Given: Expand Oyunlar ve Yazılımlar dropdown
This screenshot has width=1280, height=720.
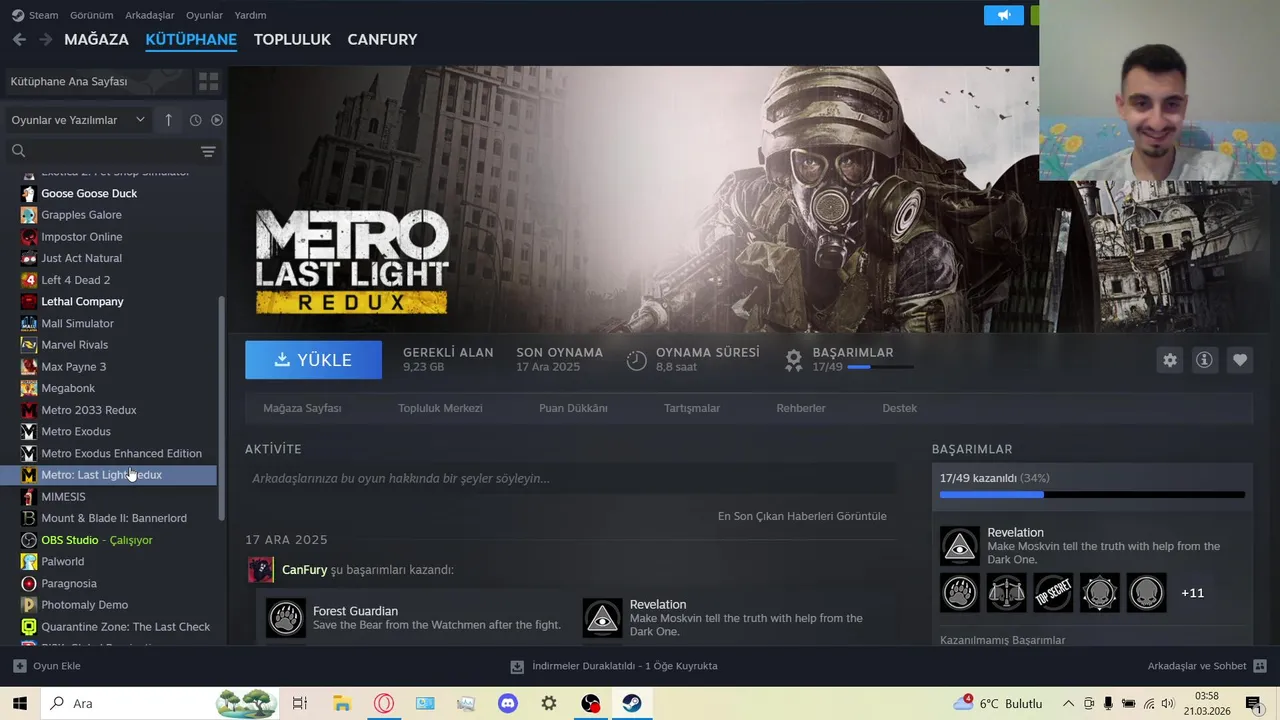Looking at the screenshot, I should (x=78, y=120).
